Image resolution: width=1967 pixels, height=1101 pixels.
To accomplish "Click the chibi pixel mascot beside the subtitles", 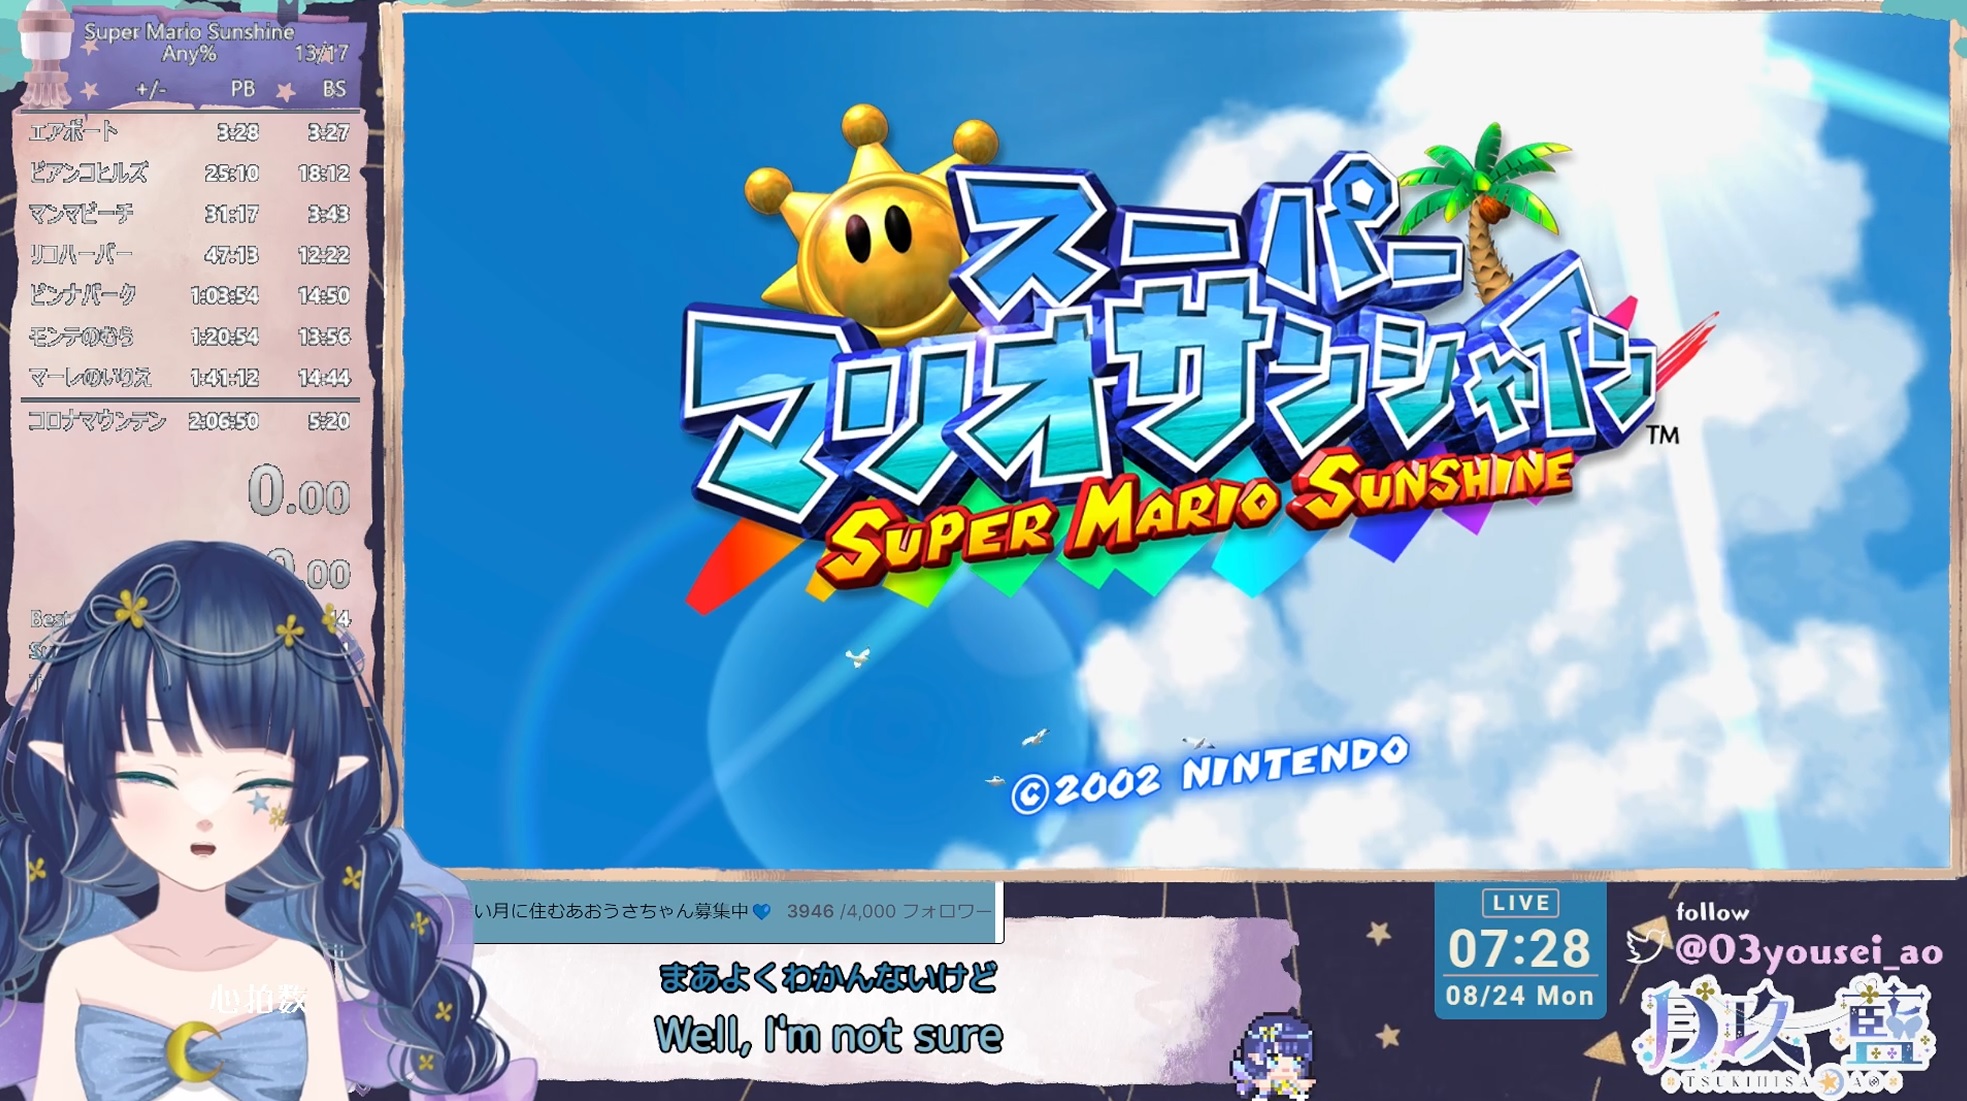I will tap(1272, 1055).
